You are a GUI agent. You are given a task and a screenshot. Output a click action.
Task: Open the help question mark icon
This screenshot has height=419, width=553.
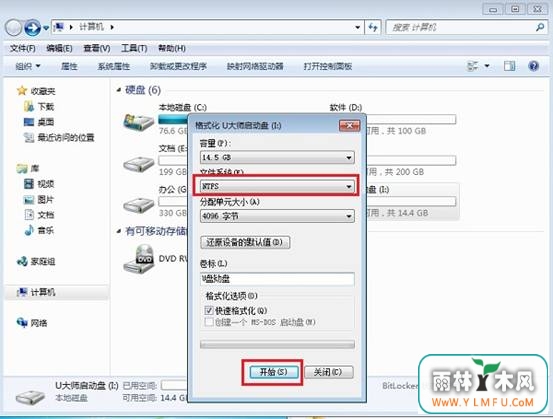(533, 66)
